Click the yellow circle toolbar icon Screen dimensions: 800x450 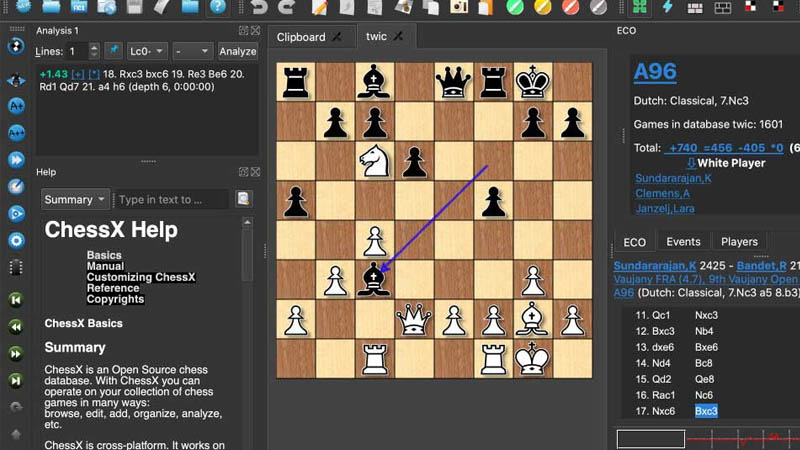(x=542, y=7)
